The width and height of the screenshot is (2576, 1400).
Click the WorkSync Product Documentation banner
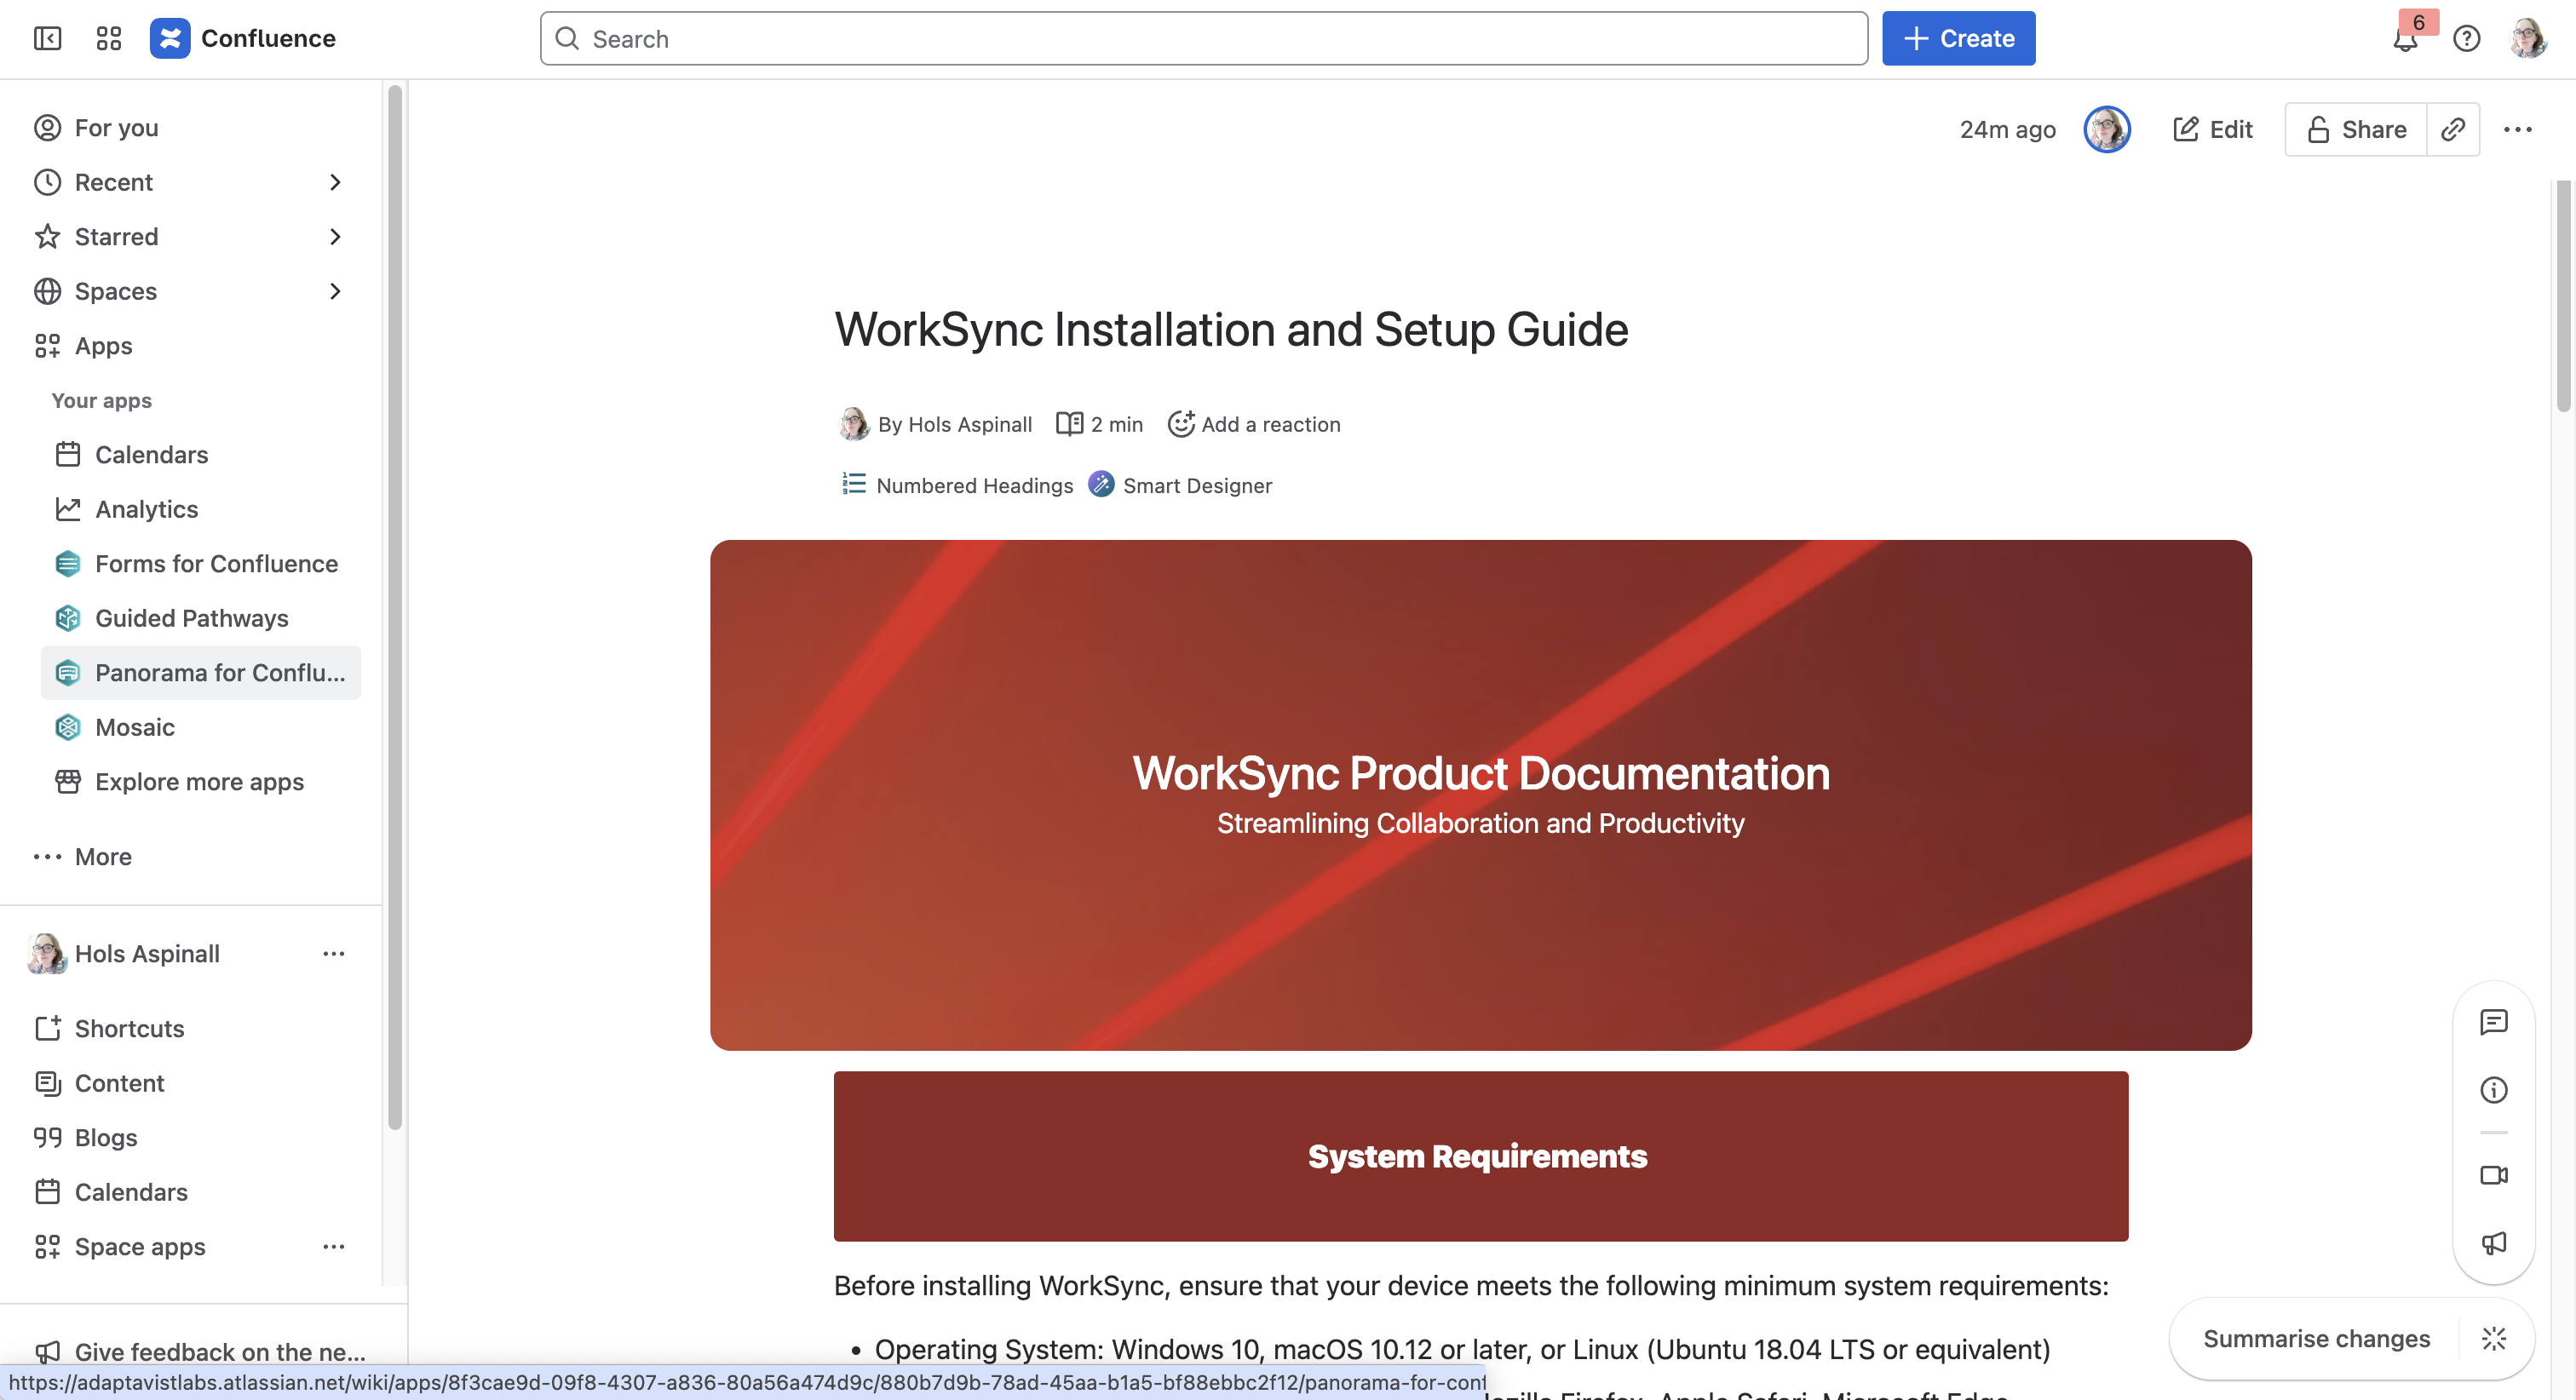coord(1480,794)
